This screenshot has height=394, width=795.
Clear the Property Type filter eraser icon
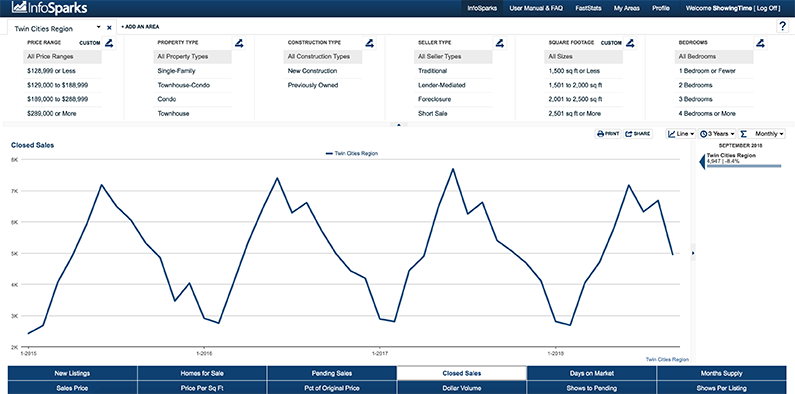point(240,43)
